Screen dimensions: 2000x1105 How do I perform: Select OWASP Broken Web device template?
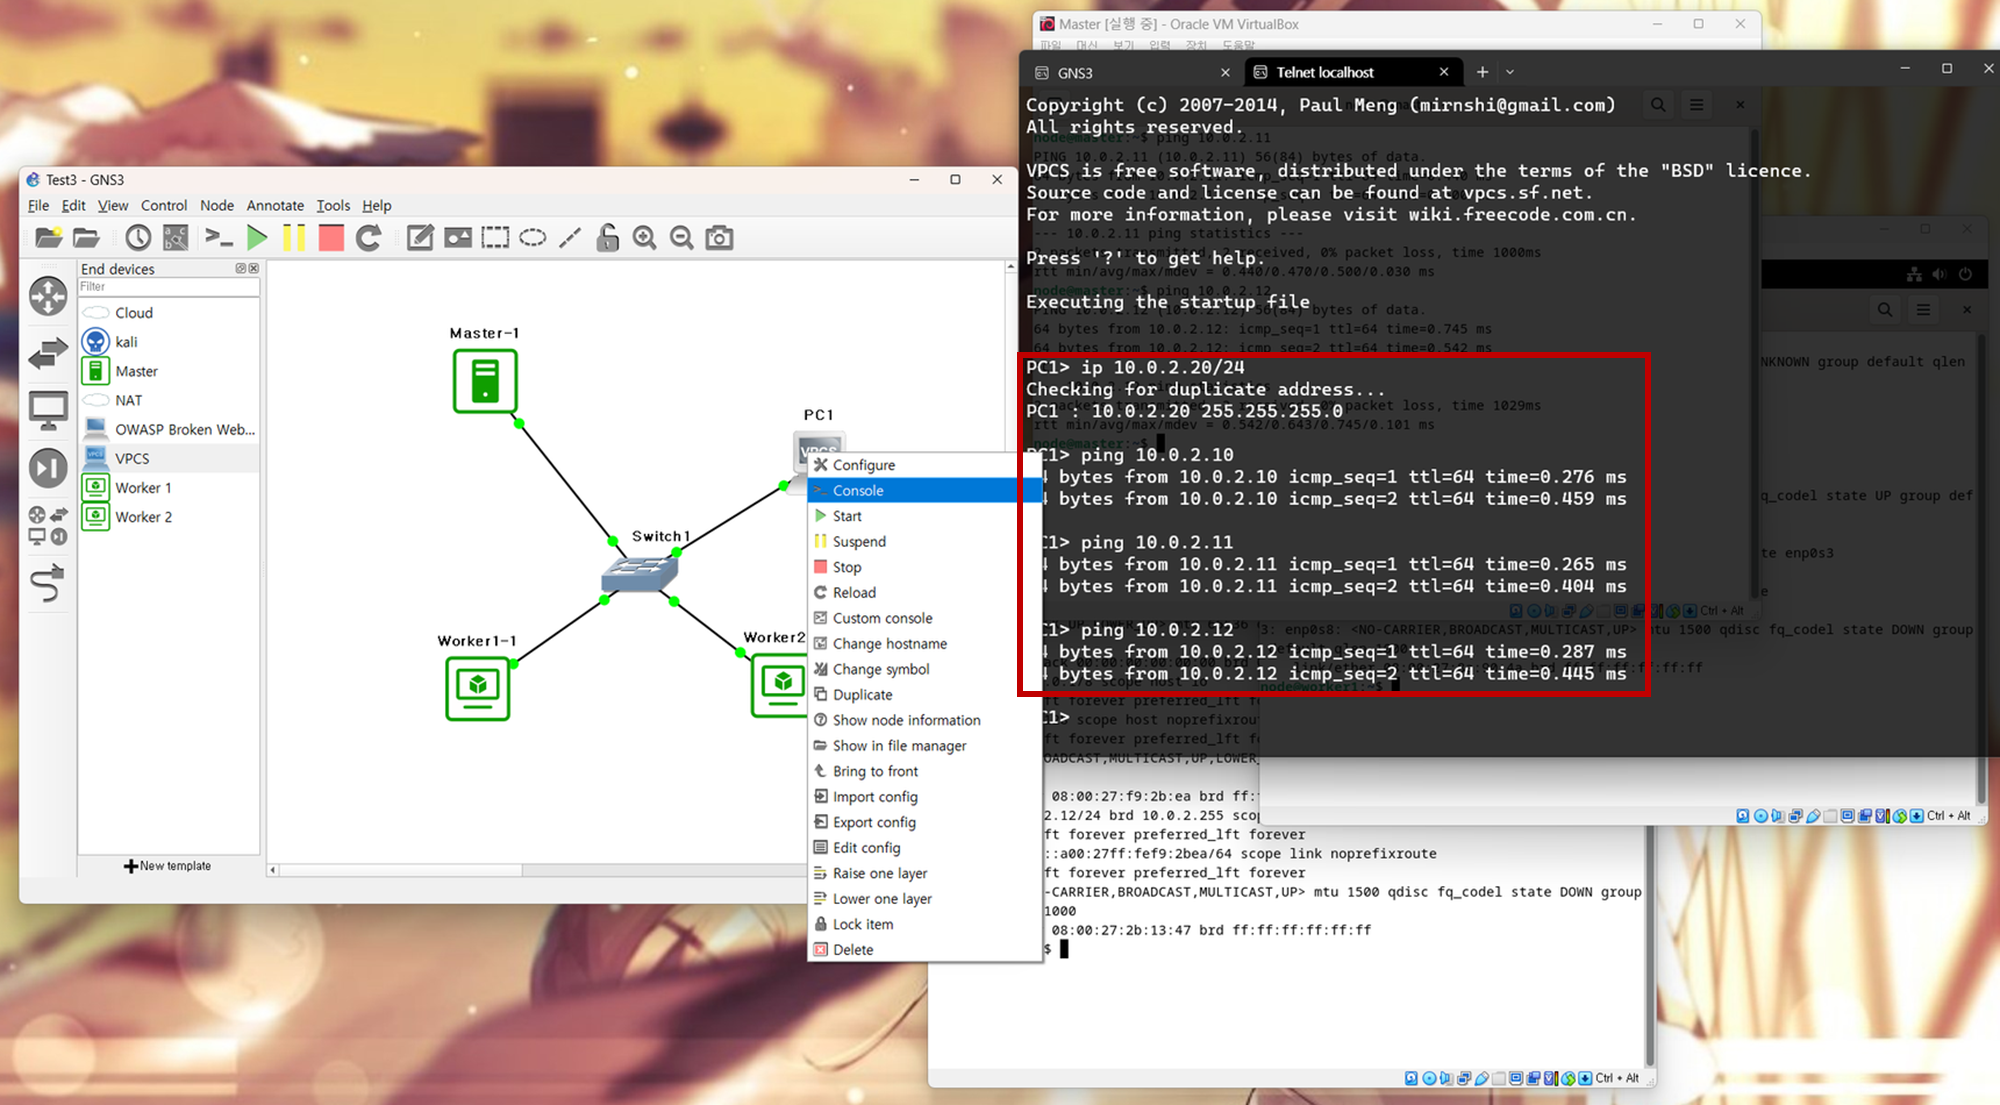[x=169, y=429]
